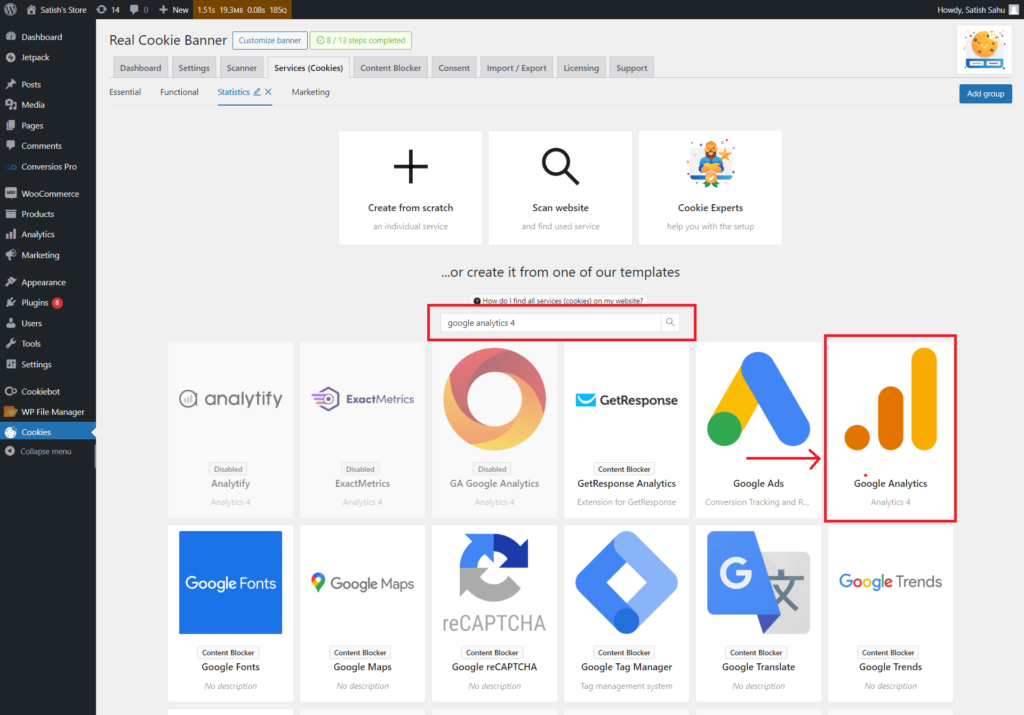1024x715 pixels.
Task: Switch to the Settings plugin tab
Action: coord(194,68)
